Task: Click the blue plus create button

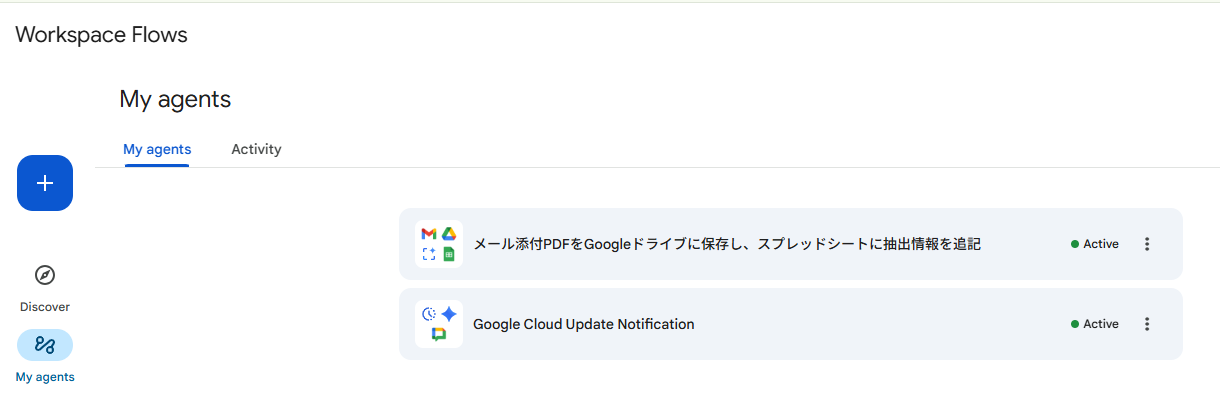Action: click(x=45, y=183)
